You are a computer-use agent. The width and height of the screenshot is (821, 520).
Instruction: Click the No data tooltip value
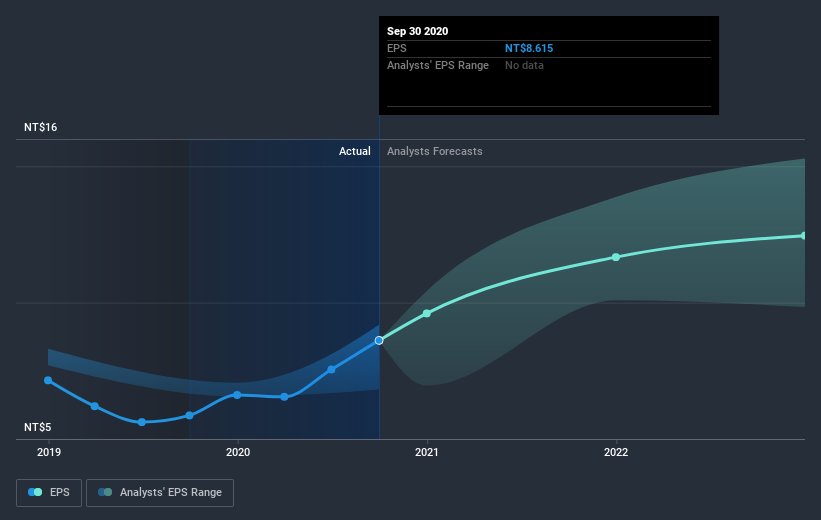[x=524, y=65]
